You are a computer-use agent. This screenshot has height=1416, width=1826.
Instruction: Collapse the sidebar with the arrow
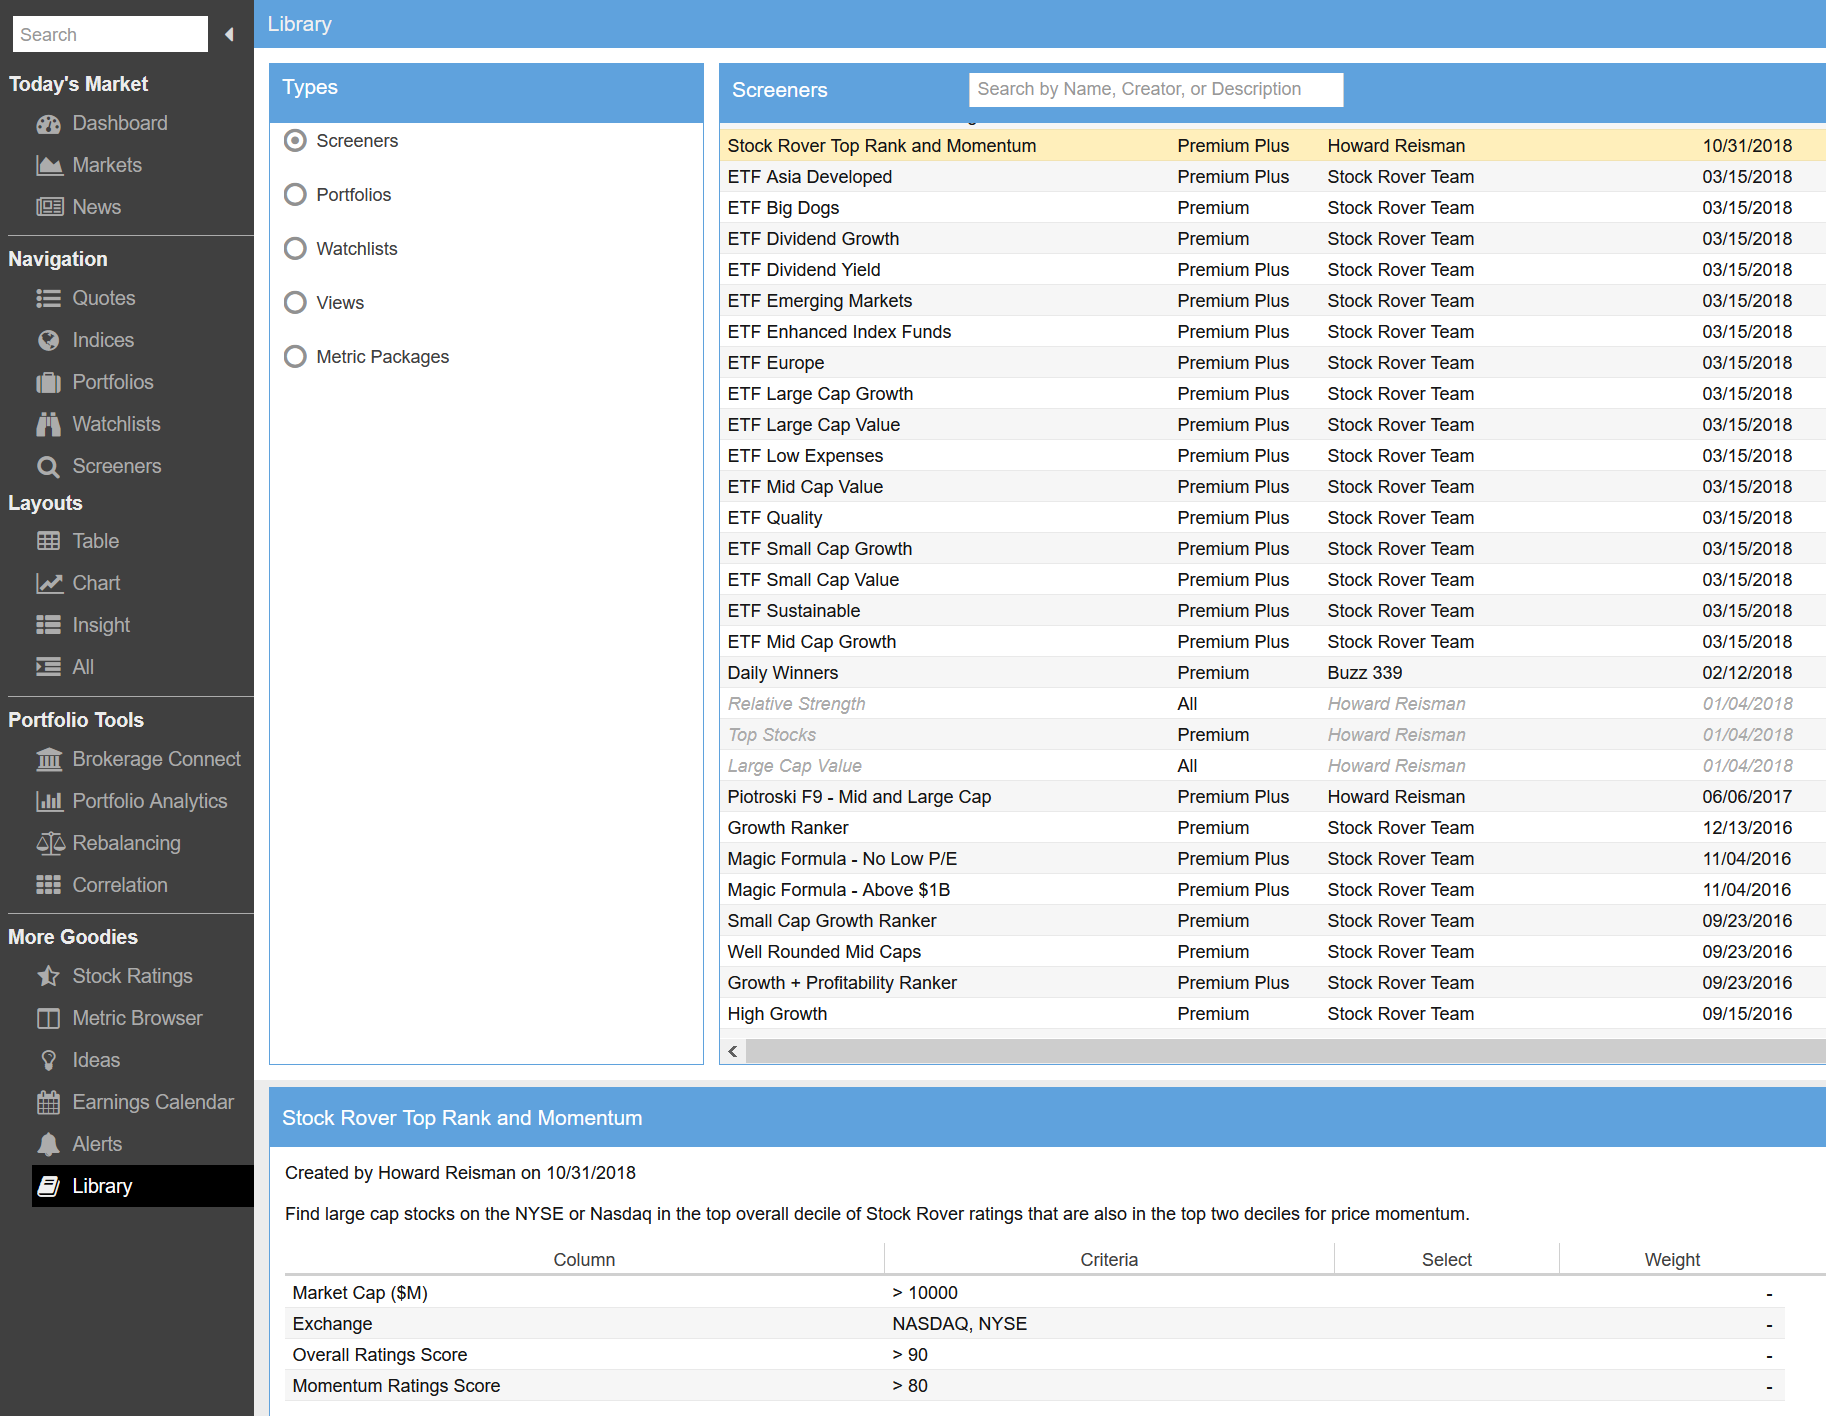point(229,35)
